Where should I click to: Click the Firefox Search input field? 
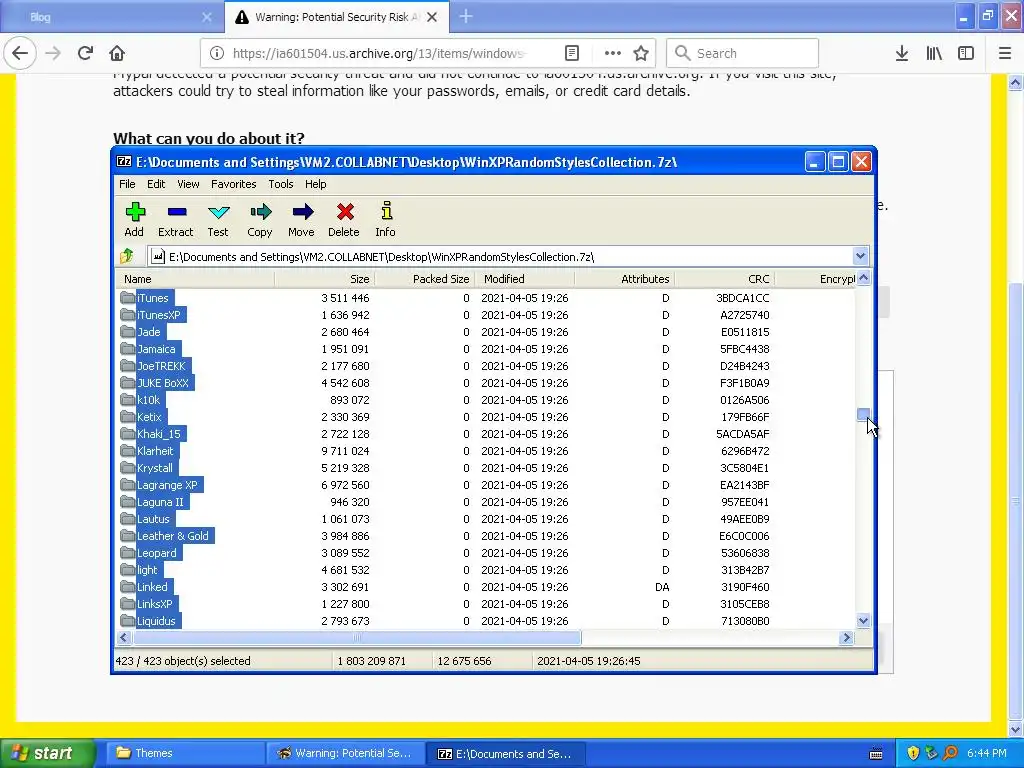coord(743,54)
